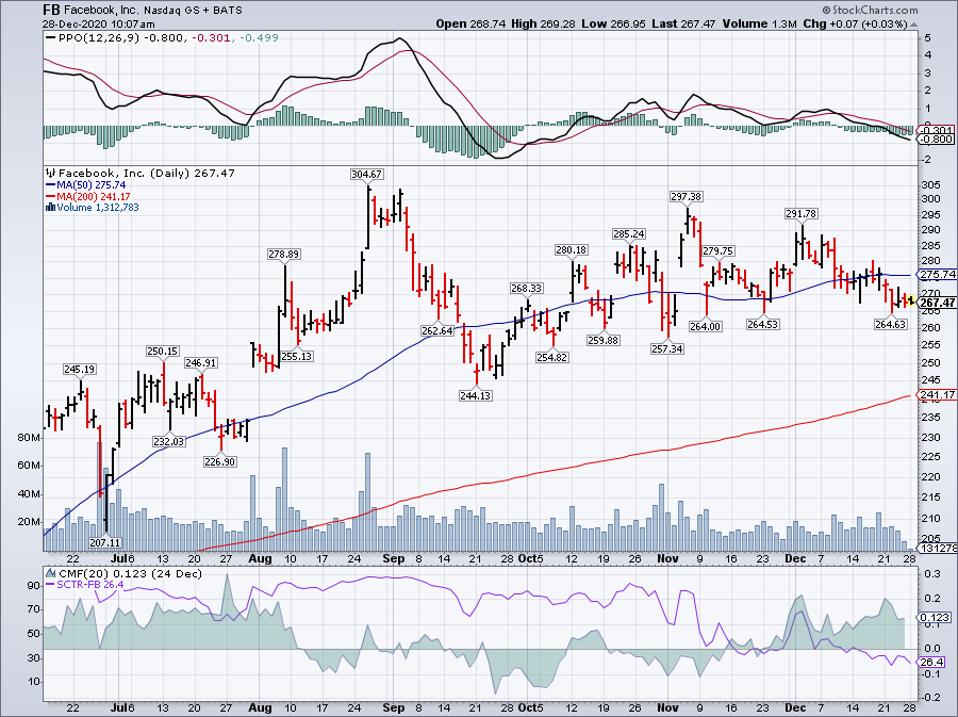Click the 297.38 November high label
The image size is (958, 717).
tap(686, 197)
